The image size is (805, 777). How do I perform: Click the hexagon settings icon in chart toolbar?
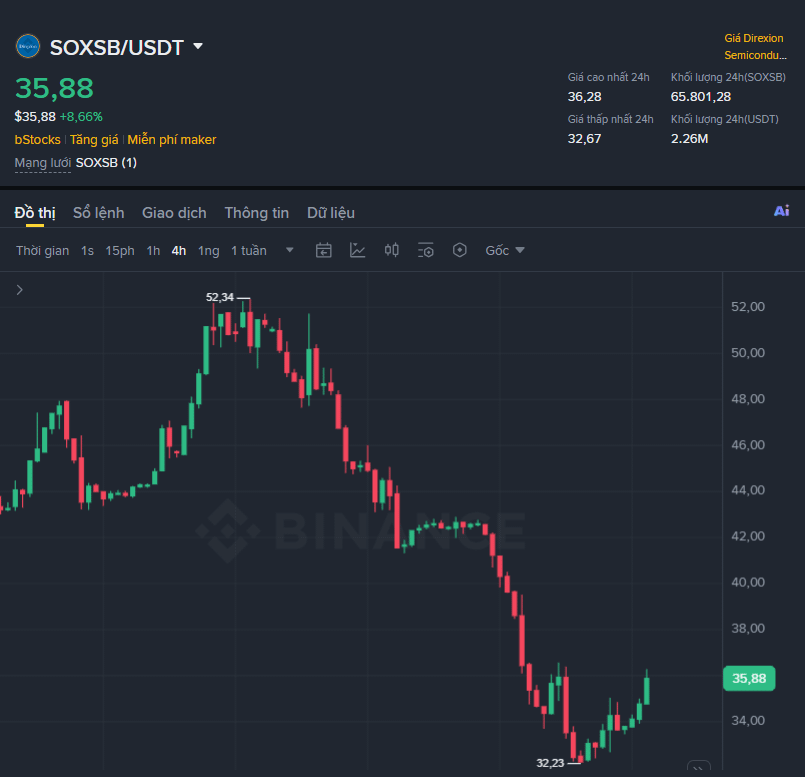[459, 250]
